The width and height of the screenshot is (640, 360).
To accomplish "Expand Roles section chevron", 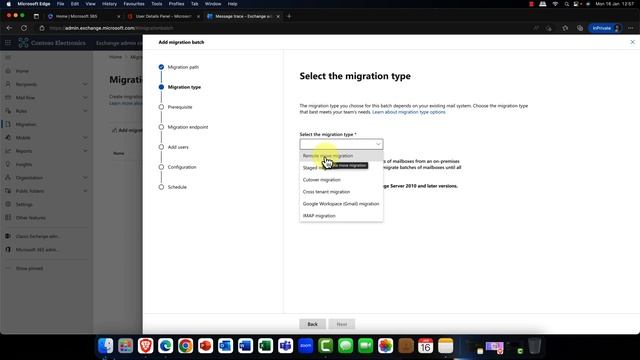I will point(85,111).
